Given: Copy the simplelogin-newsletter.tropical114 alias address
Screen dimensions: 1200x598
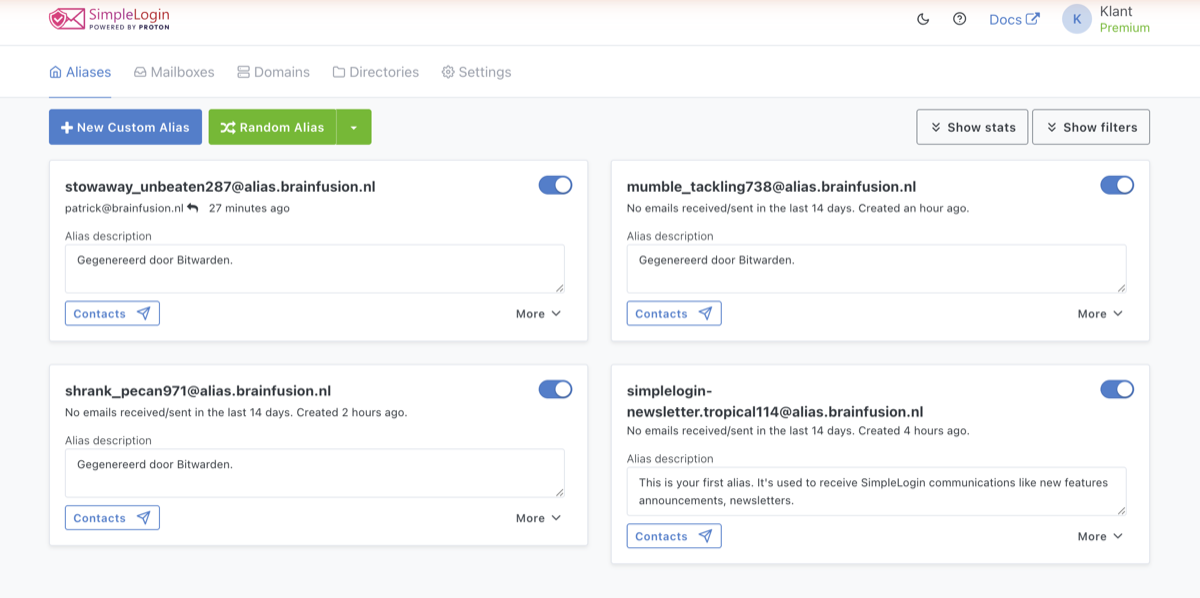Looking at the screenshot, I should [775, 400].
